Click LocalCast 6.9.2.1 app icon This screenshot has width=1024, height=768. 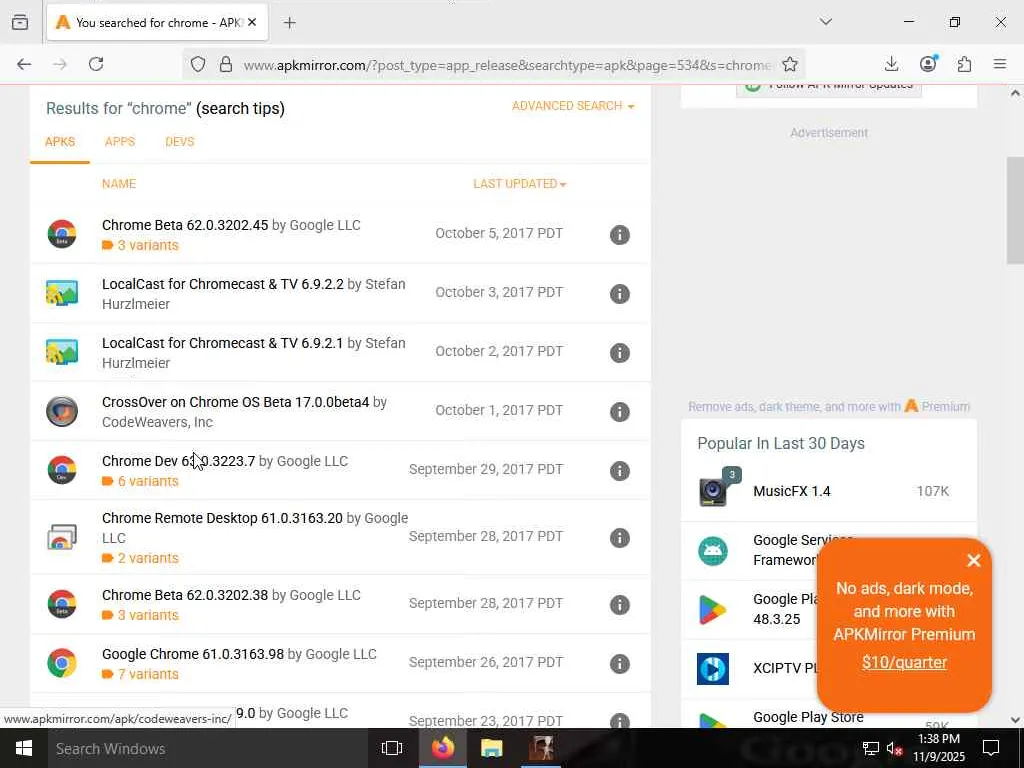pos(62,352)
